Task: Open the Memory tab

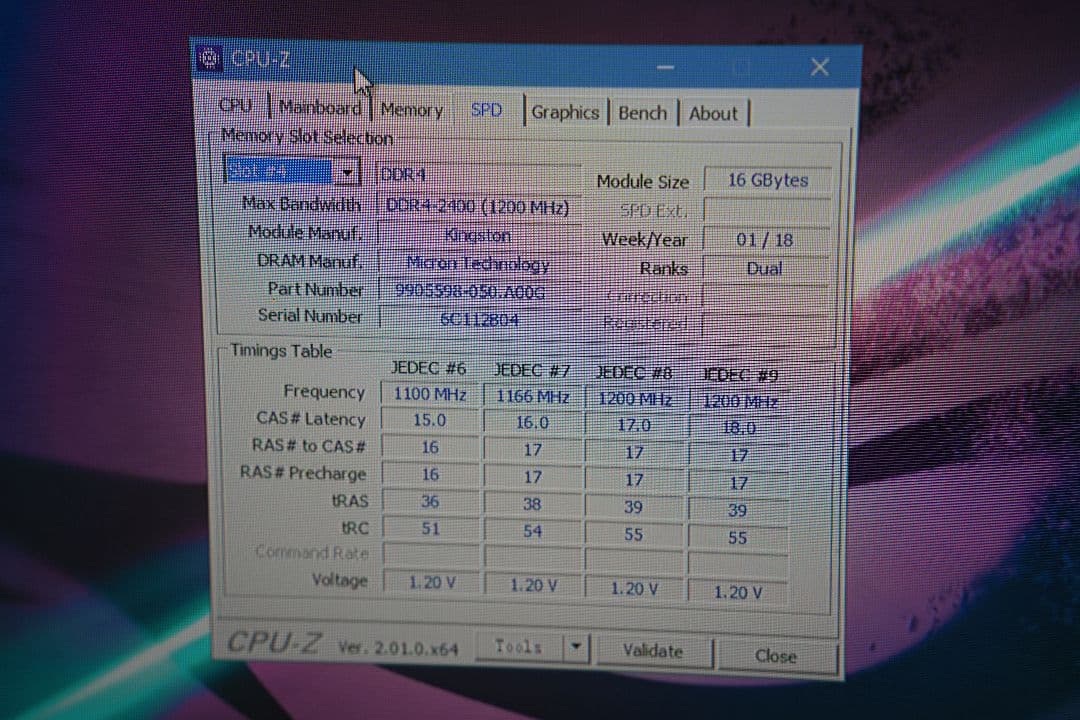Action: coord(412,110)
